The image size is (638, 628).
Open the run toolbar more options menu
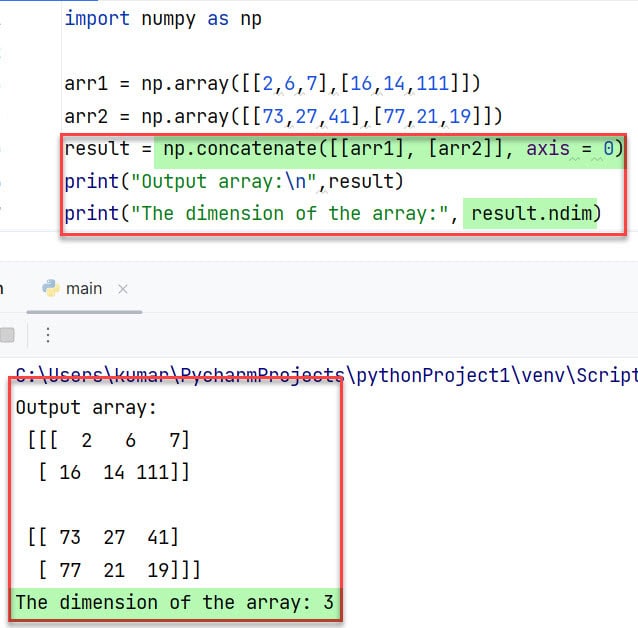click(x=48, y=335)
